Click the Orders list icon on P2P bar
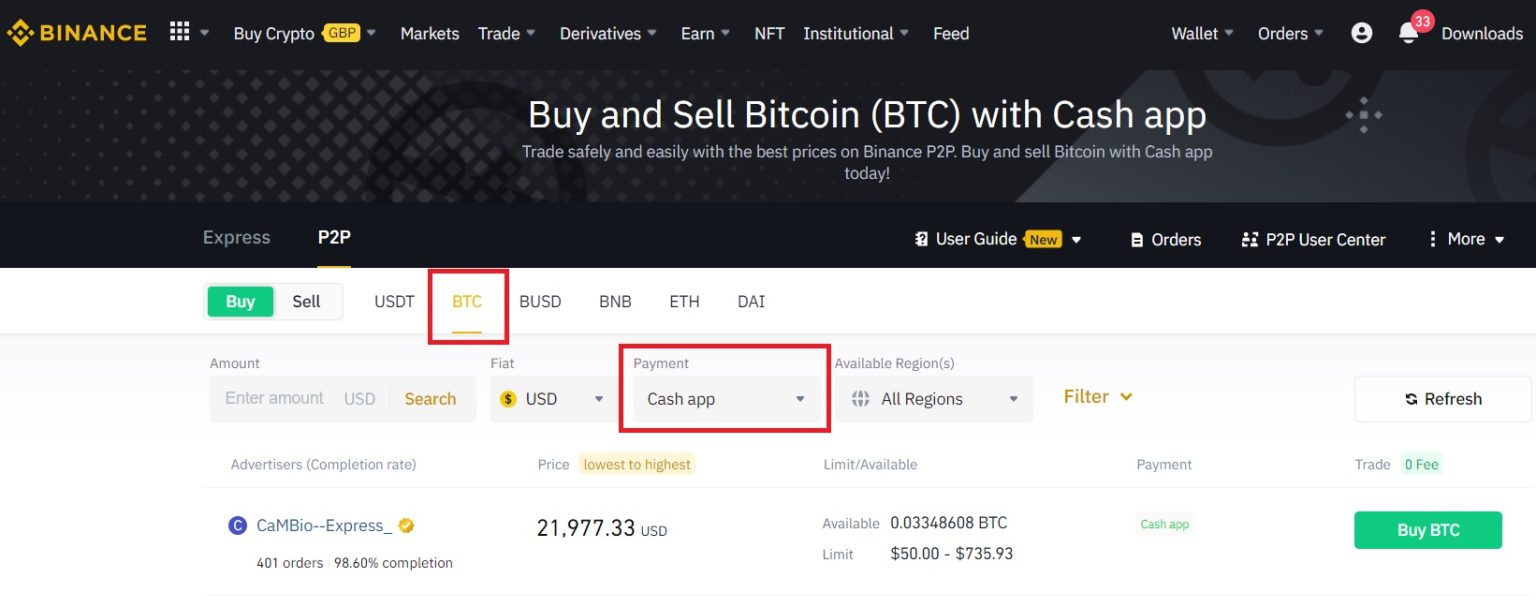 [x=1137, y=239]
